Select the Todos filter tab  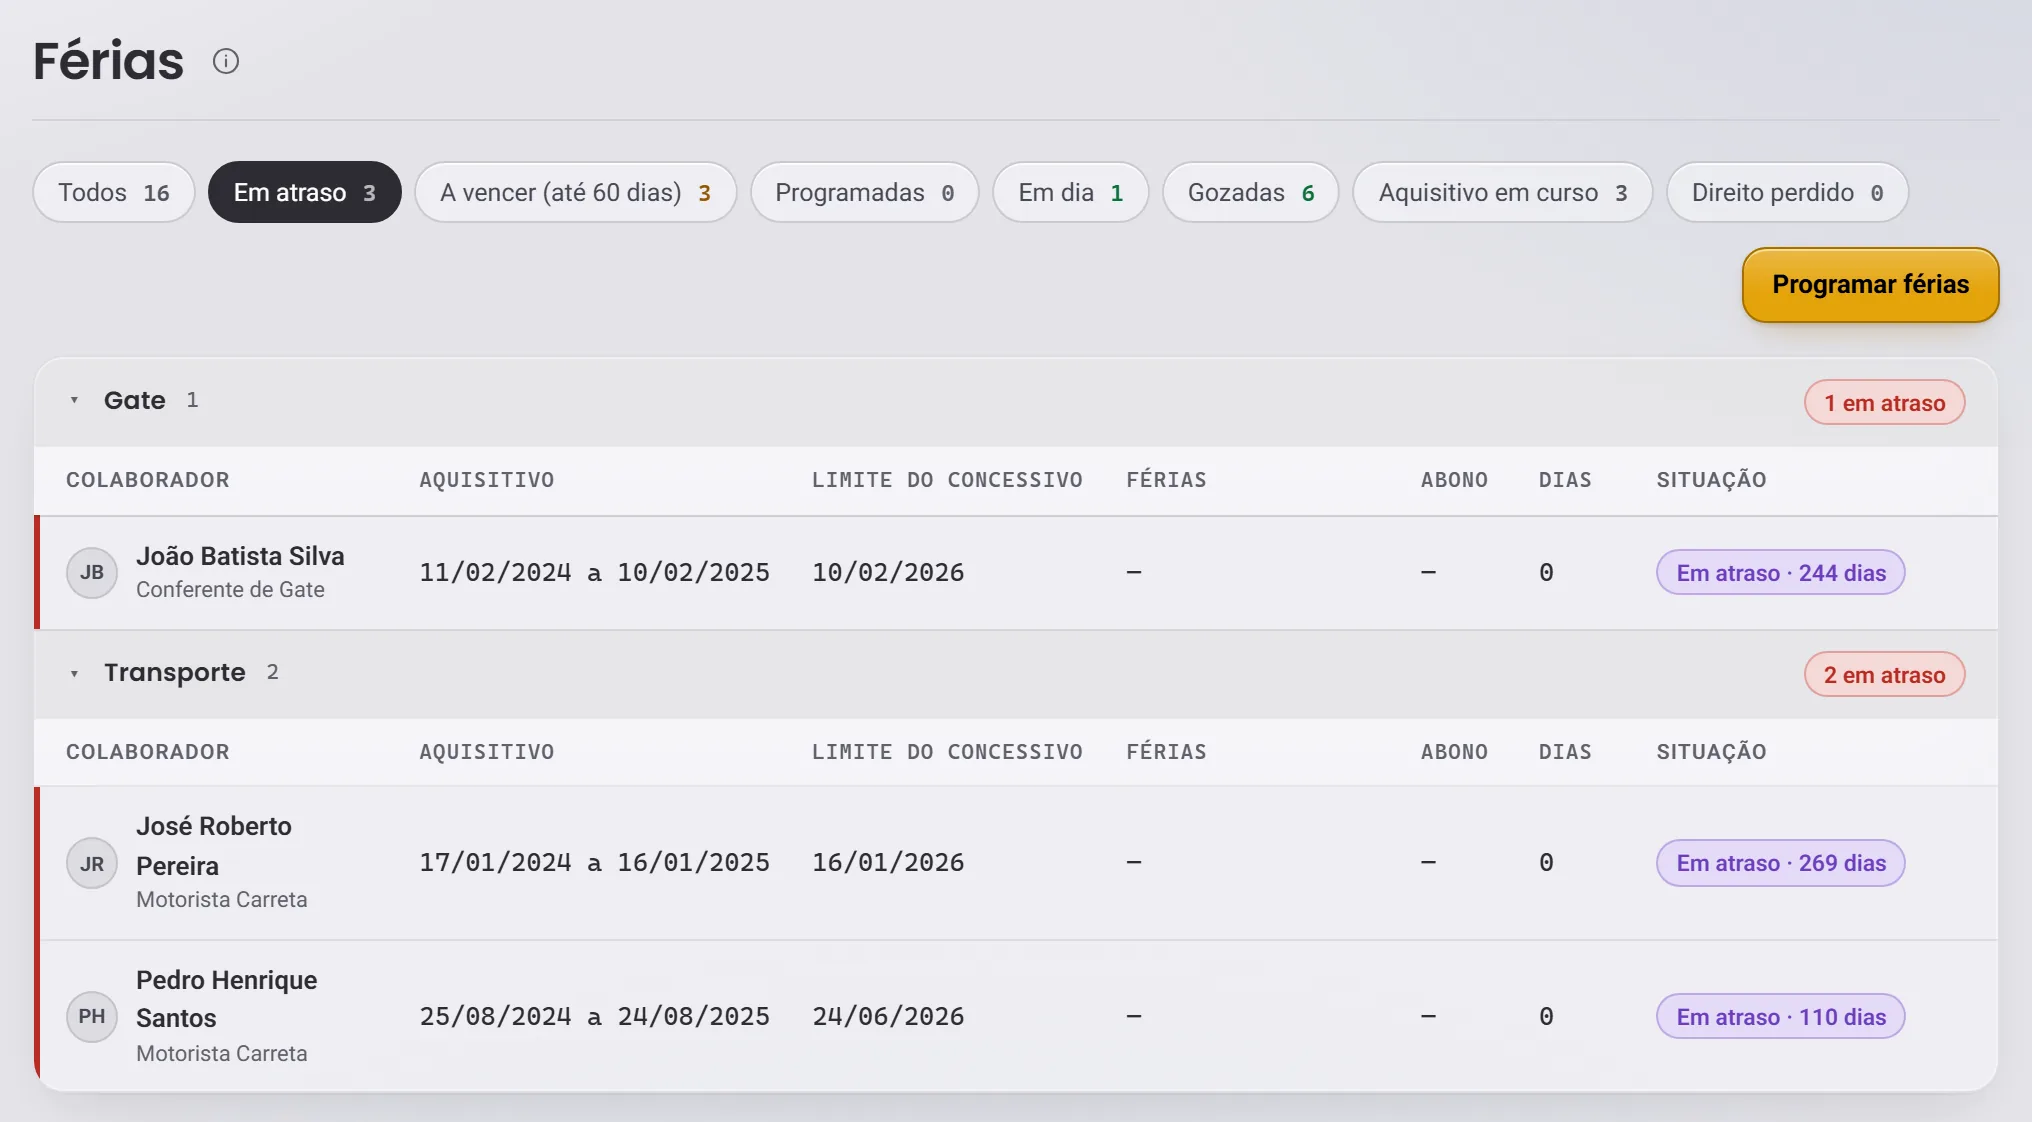114,192
